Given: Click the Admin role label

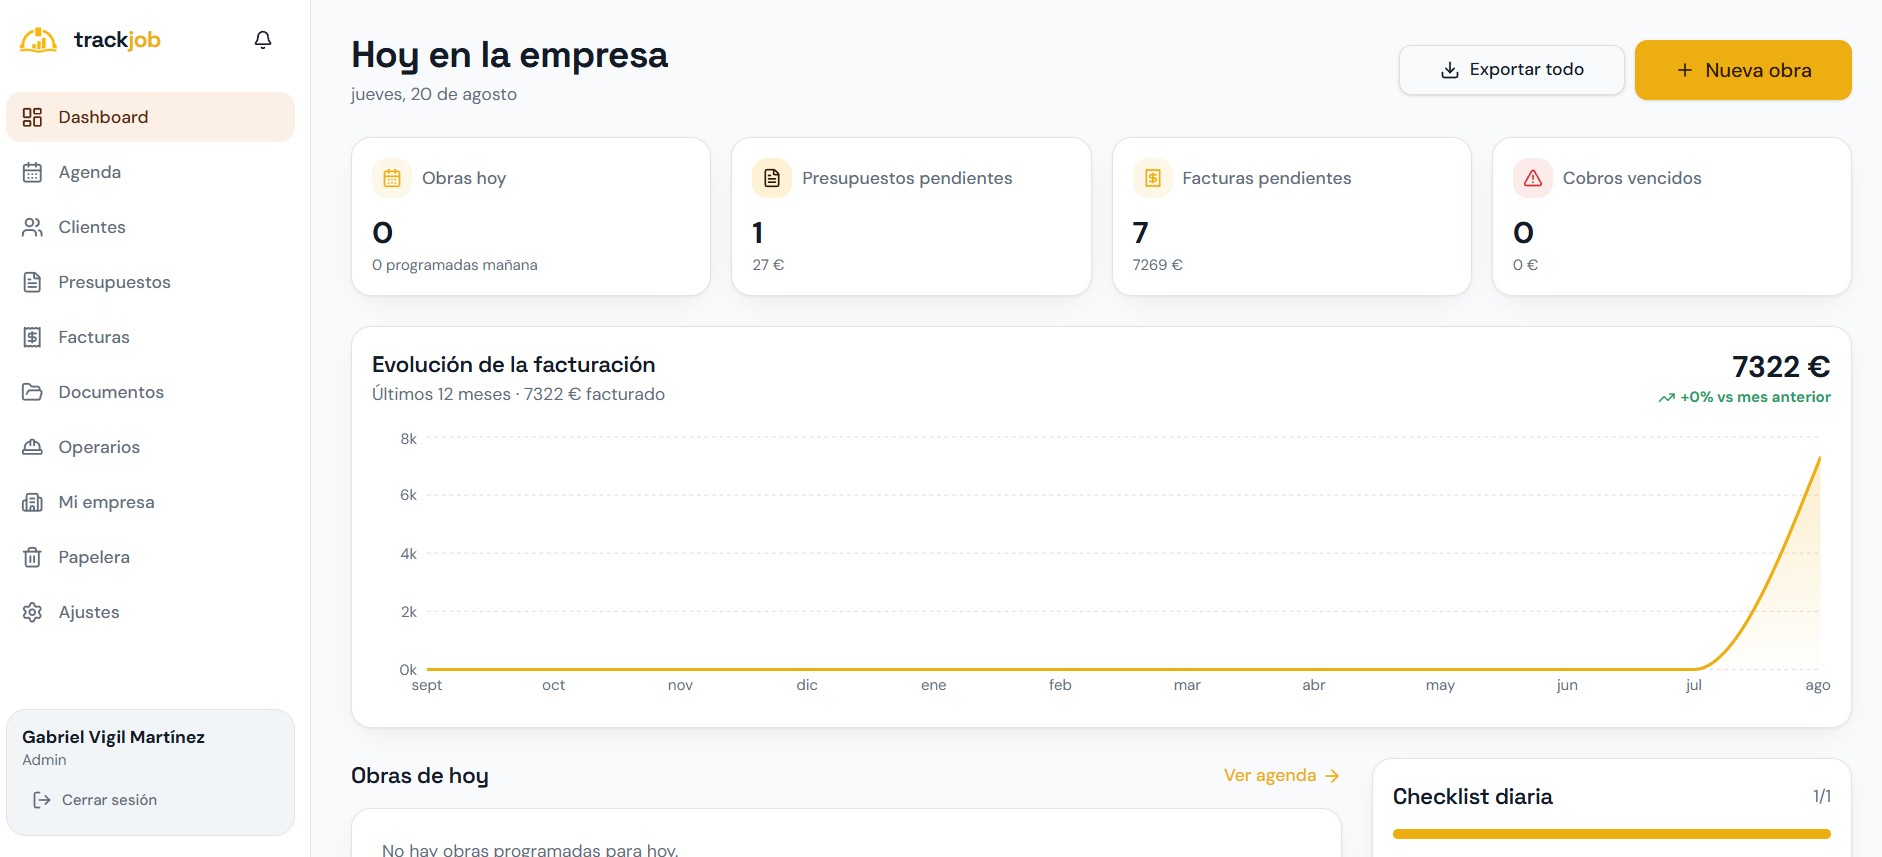Looking at the screenshot, I should click(44, 760).
